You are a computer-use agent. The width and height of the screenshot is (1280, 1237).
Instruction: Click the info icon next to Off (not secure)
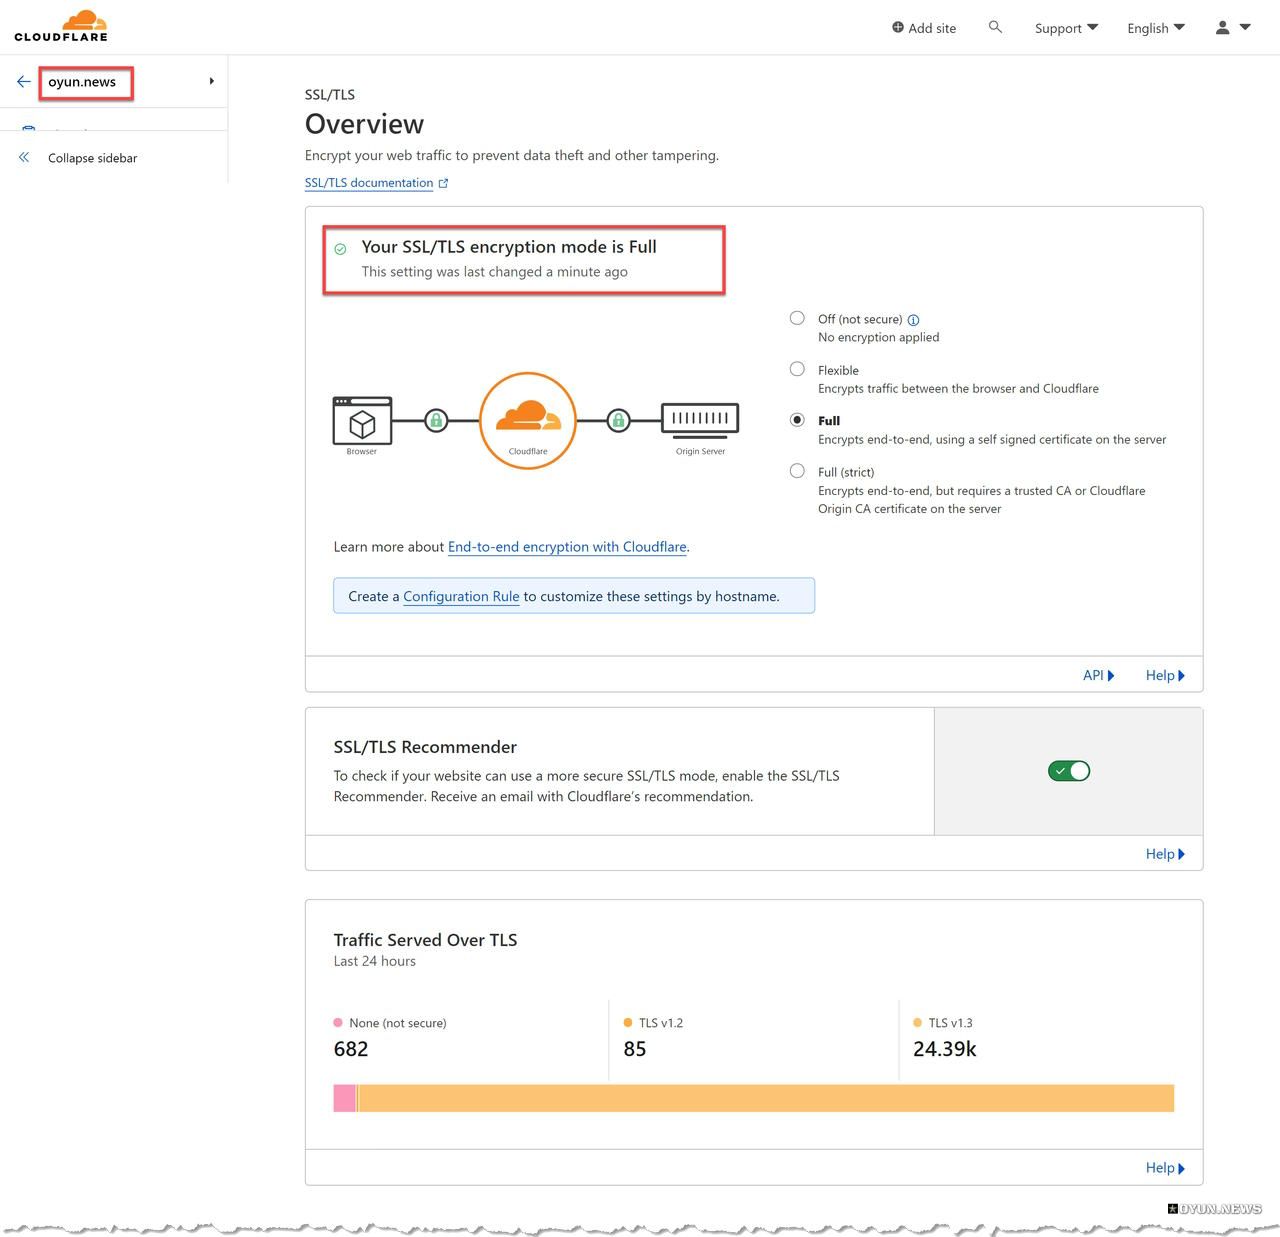point(913,320)
